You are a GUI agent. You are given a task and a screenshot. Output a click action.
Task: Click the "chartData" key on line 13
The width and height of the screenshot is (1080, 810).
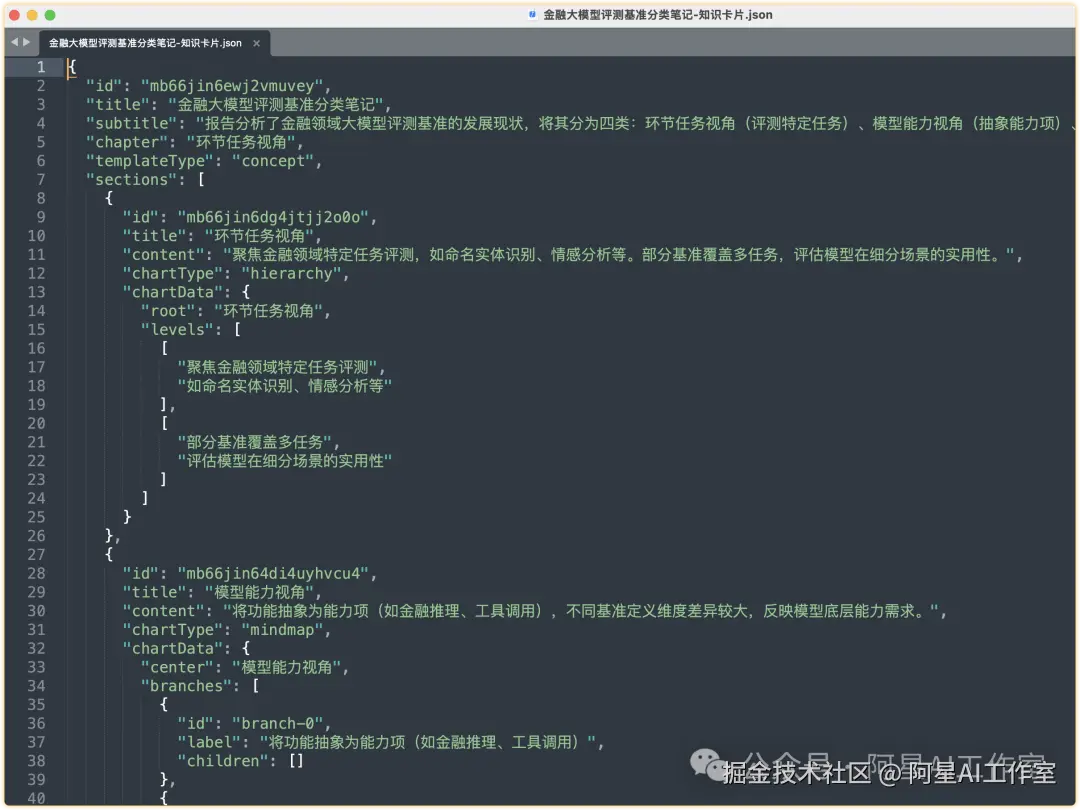pyautogui.click(x=173, y=292)
